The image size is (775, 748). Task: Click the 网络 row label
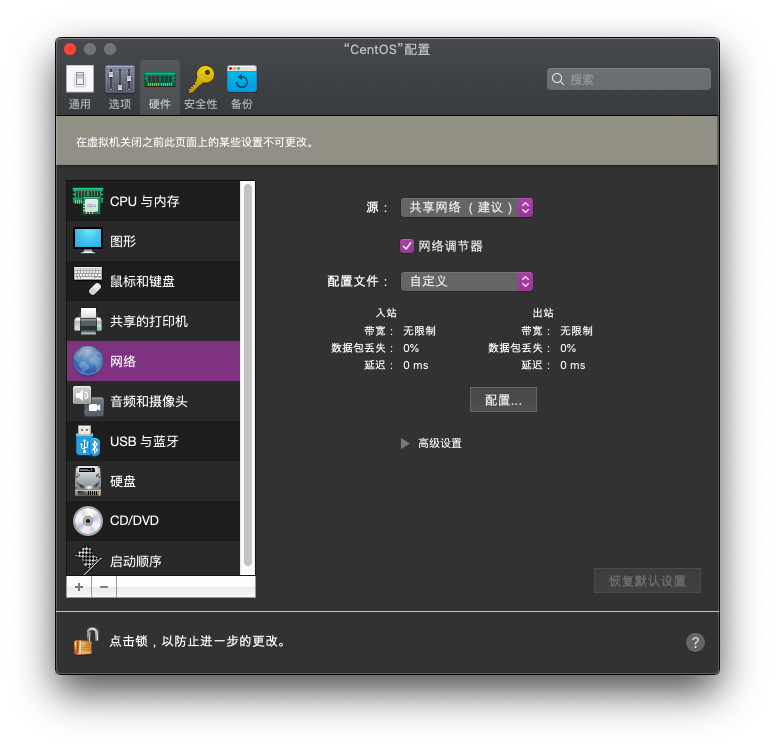click(123, 361)
